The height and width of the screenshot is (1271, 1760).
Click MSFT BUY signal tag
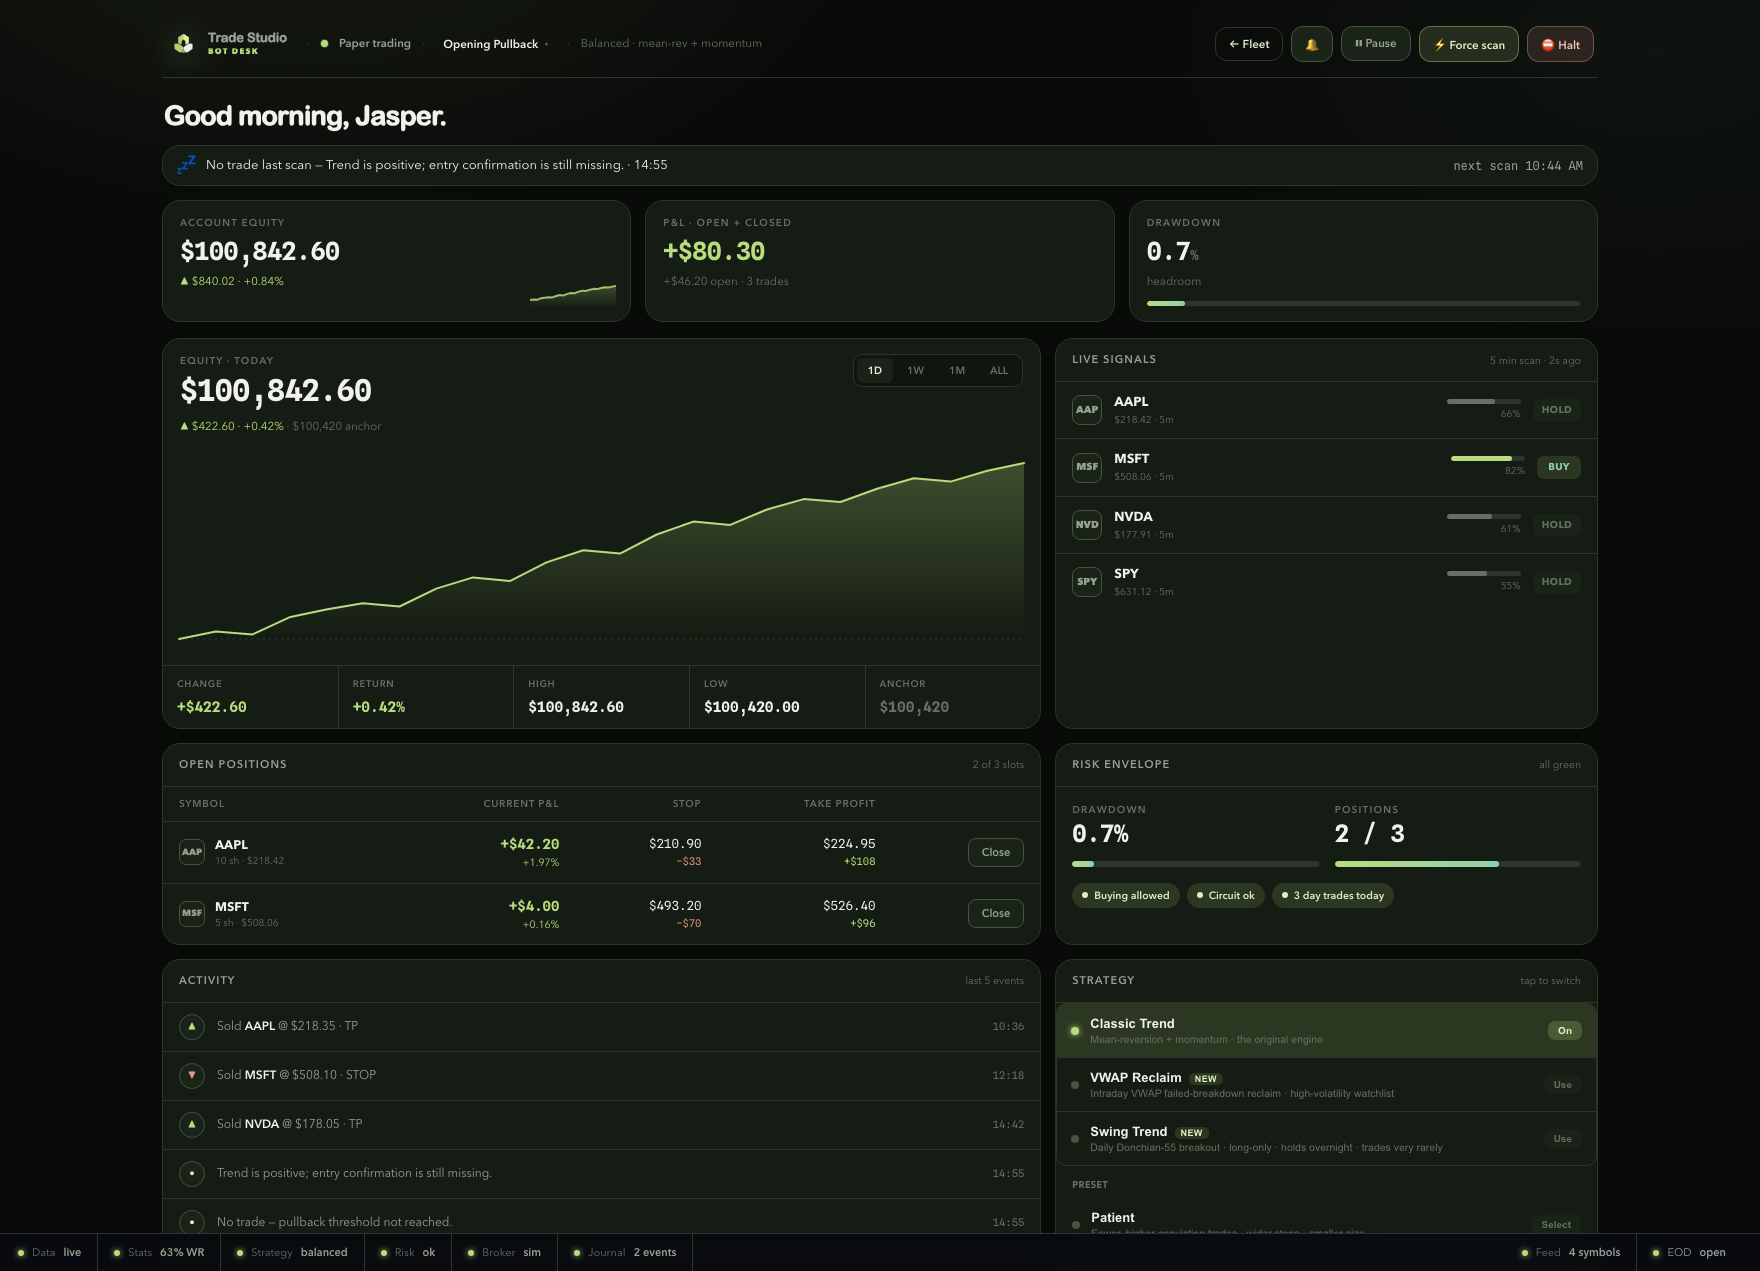[1558, 467]
